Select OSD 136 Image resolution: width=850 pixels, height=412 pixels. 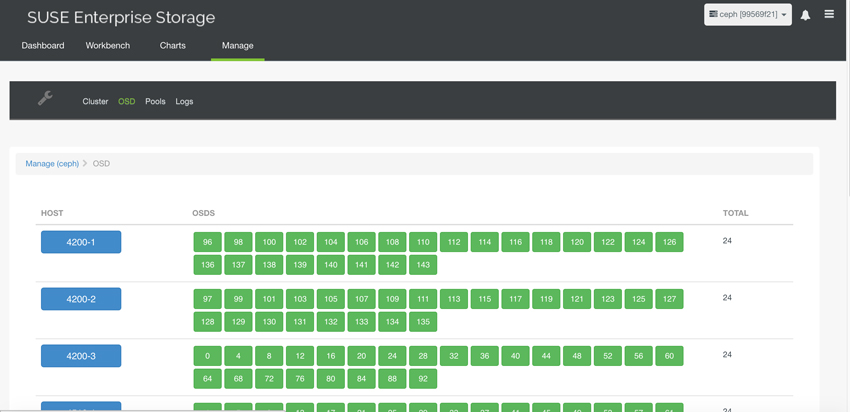(x=208, y=265)
